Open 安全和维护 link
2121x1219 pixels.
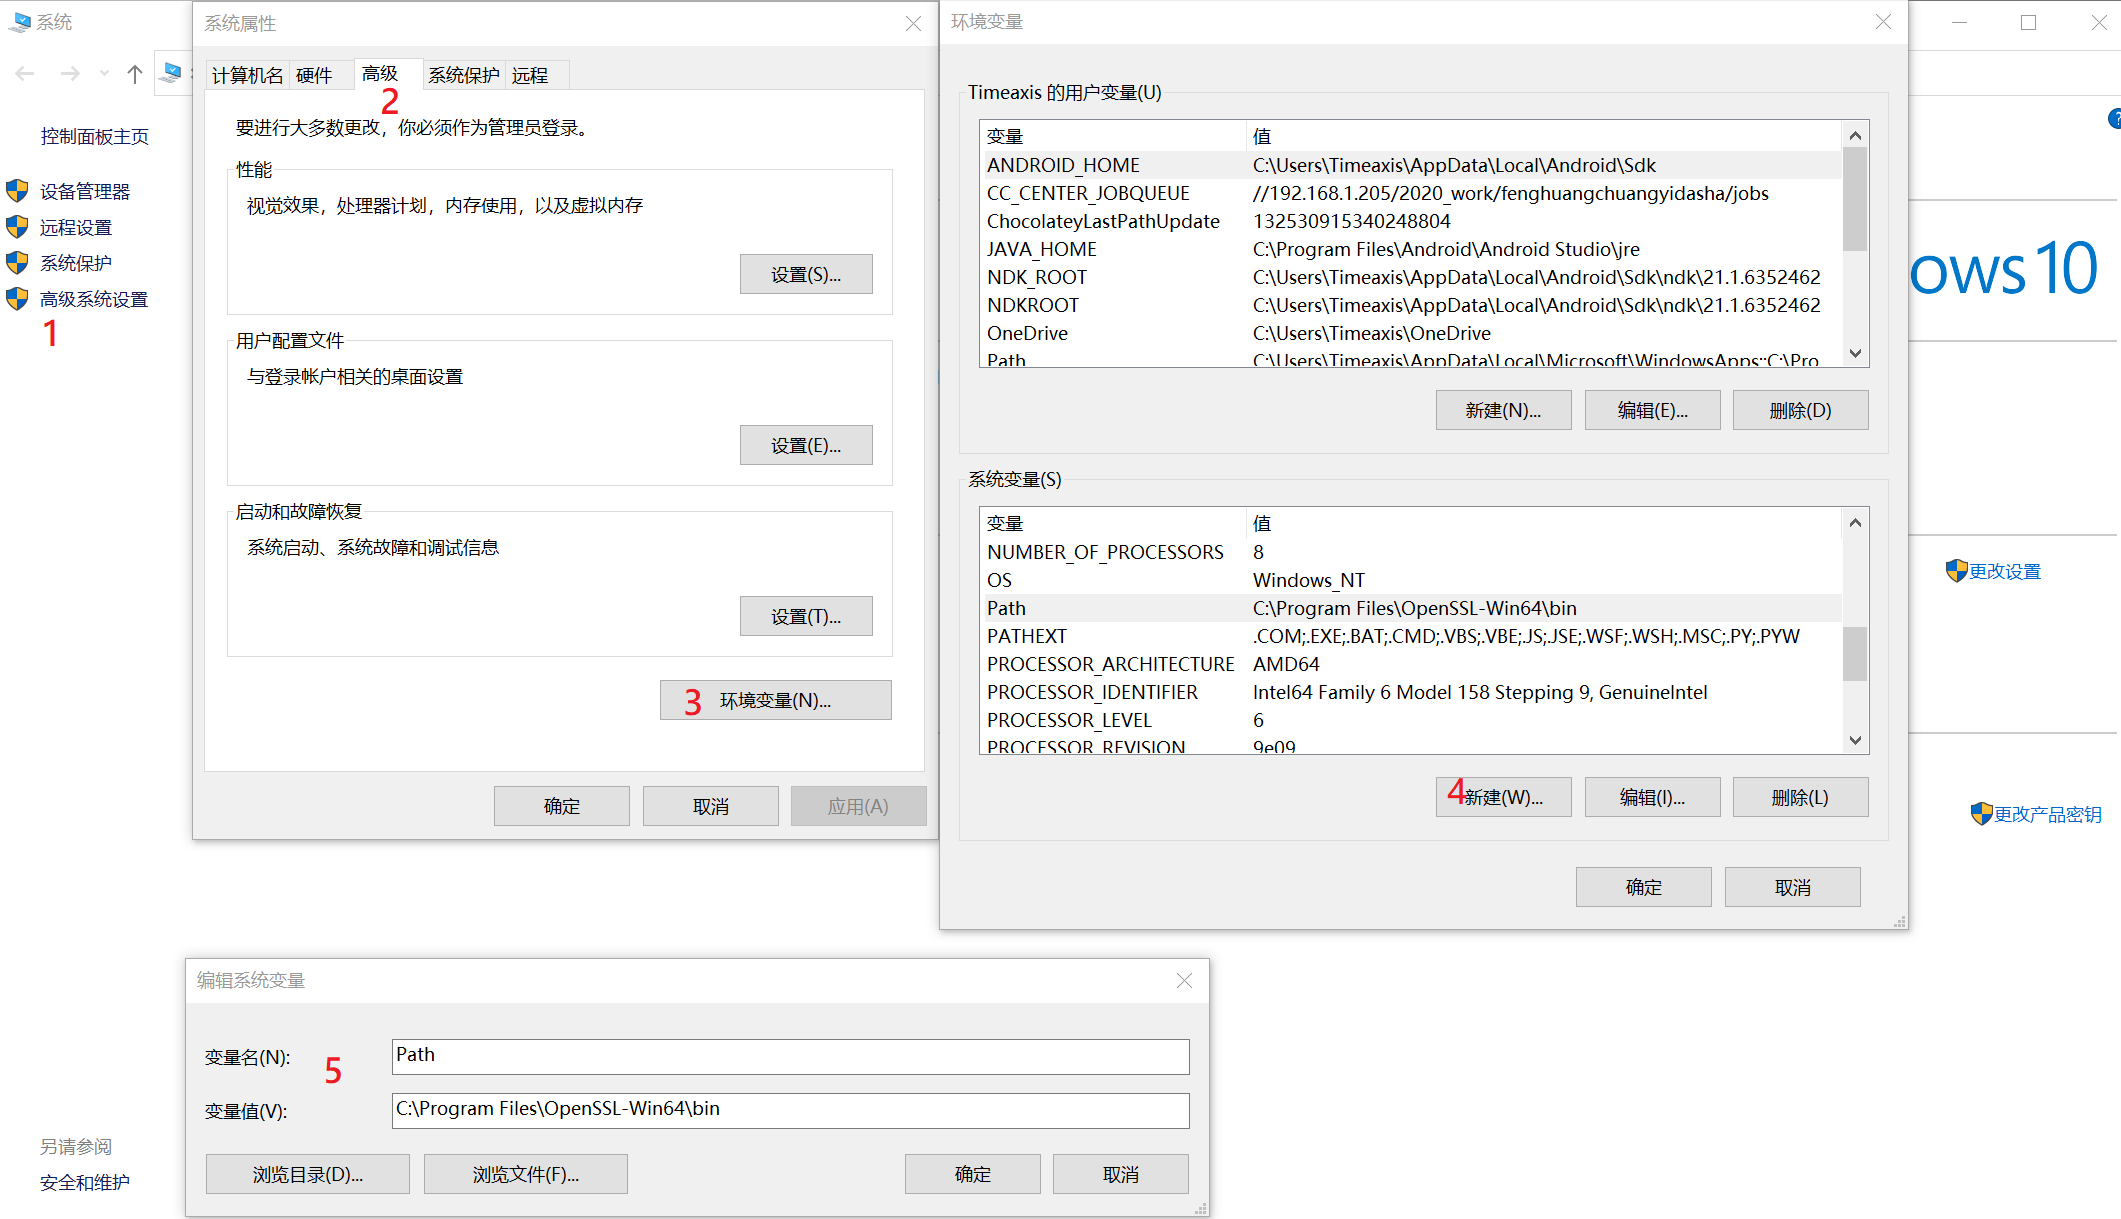pyautogui.click(x=85, y=1182)
